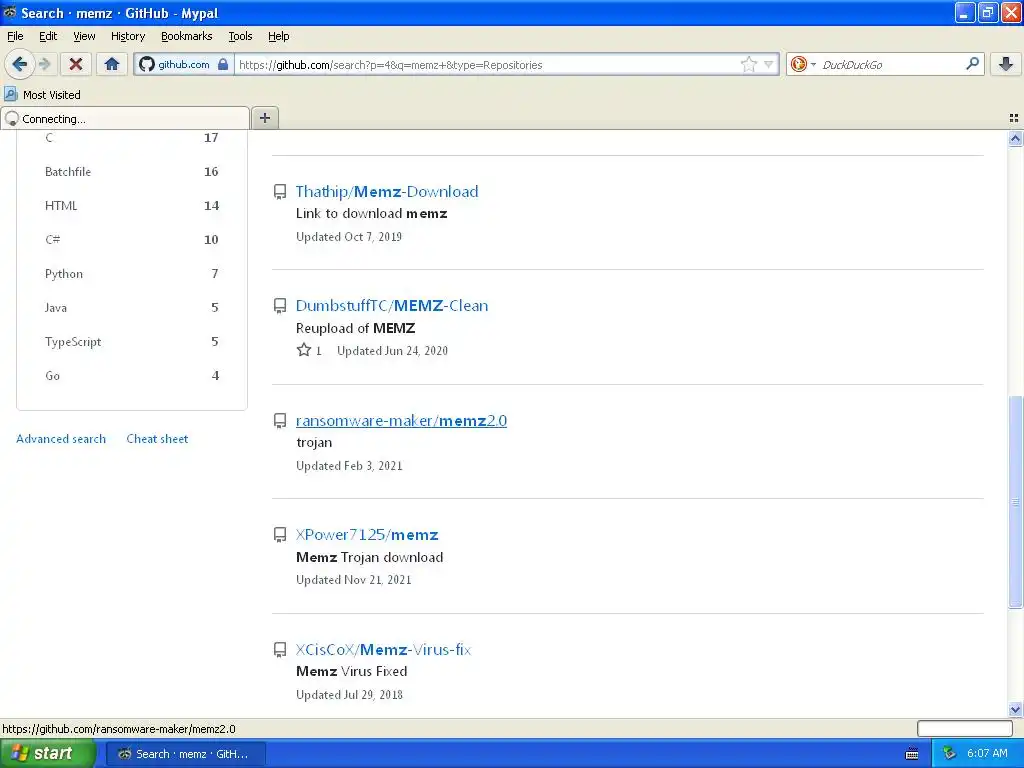Open the Windows Start menu
The height and width of the screenshot is (768, 1024).
(47, 754)
